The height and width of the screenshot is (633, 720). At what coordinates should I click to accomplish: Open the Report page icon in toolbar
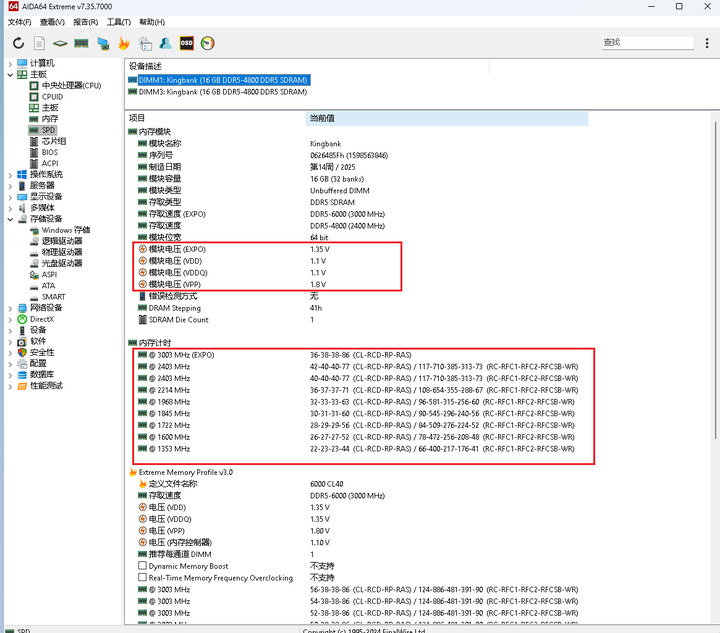39,43
